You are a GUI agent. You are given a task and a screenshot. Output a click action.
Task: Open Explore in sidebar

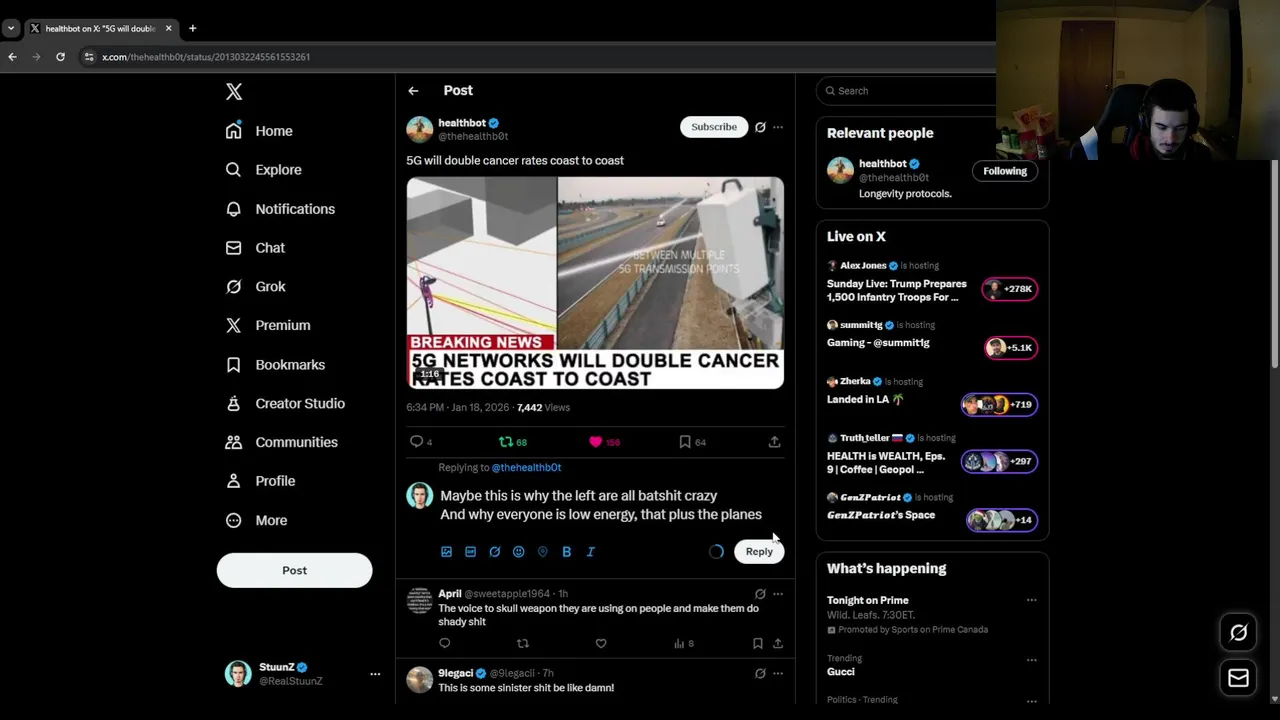[x=264, y=170]
